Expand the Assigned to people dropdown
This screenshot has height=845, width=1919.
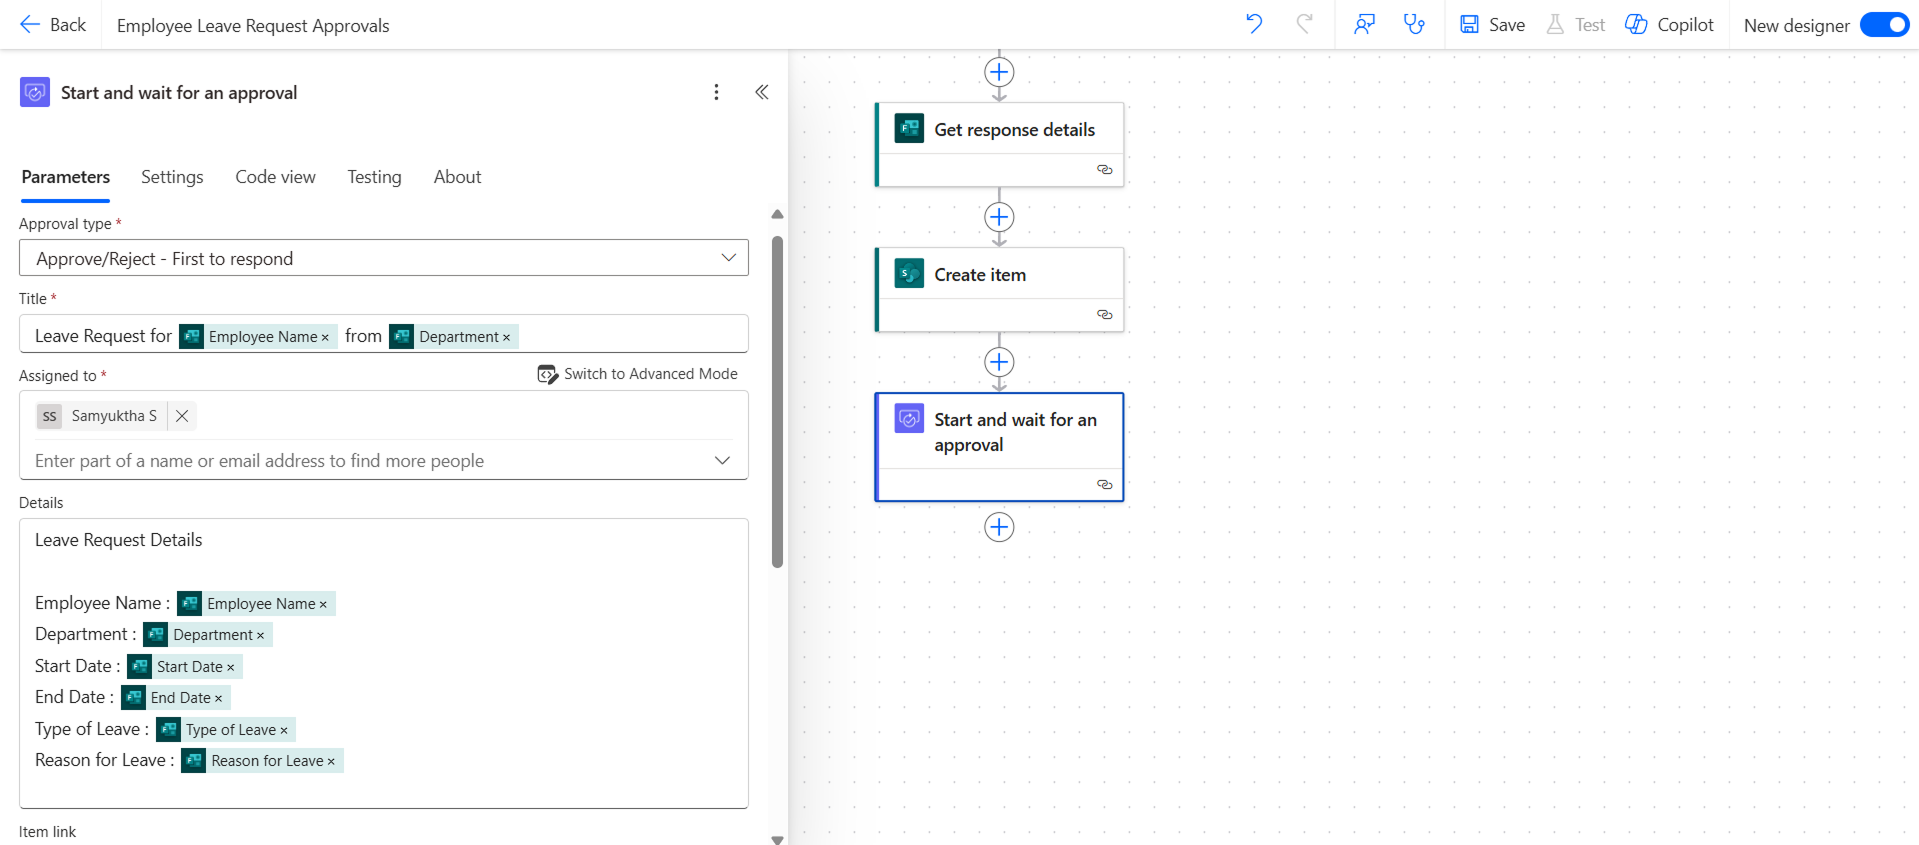point(722,460)
